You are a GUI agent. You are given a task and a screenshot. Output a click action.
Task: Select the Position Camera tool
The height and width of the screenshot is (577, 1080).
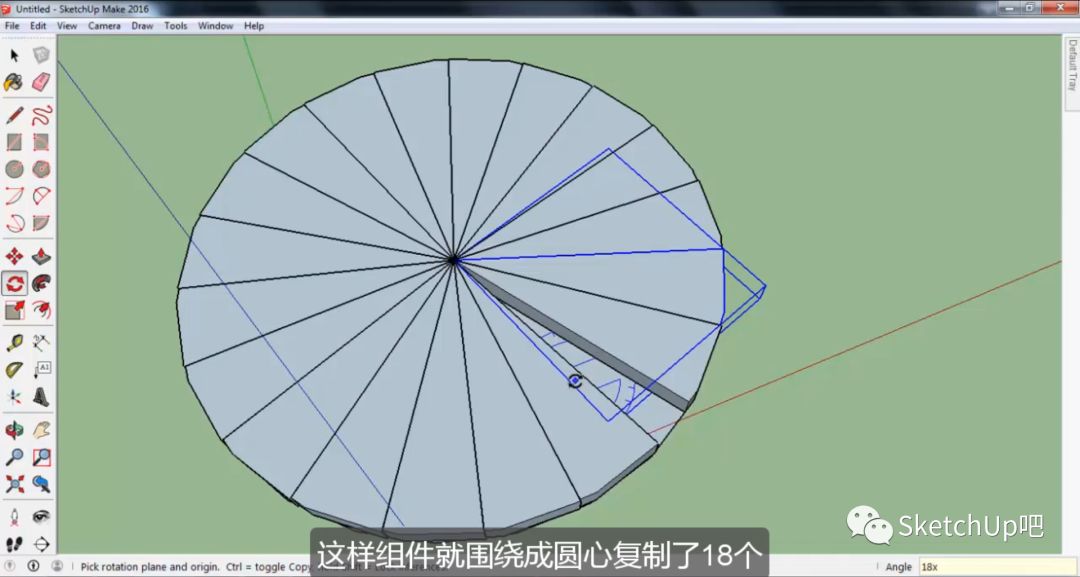pyautogui.click(x=14, y=517)
